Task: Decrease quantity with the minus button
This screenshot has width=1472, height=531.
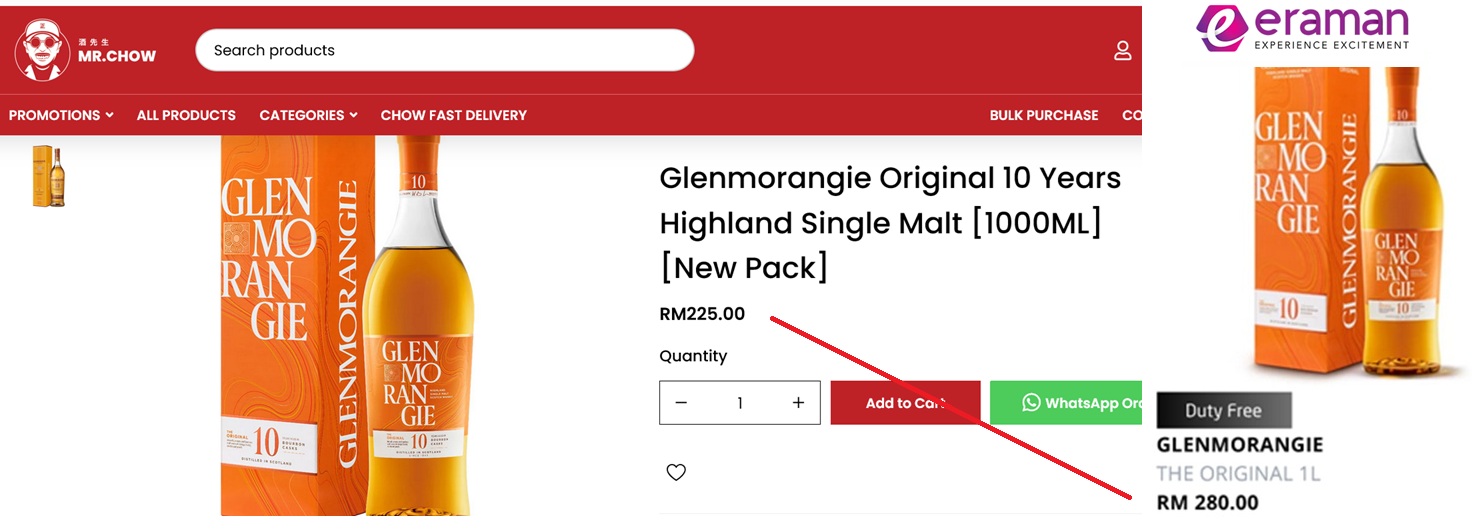Action: point(681,403)
